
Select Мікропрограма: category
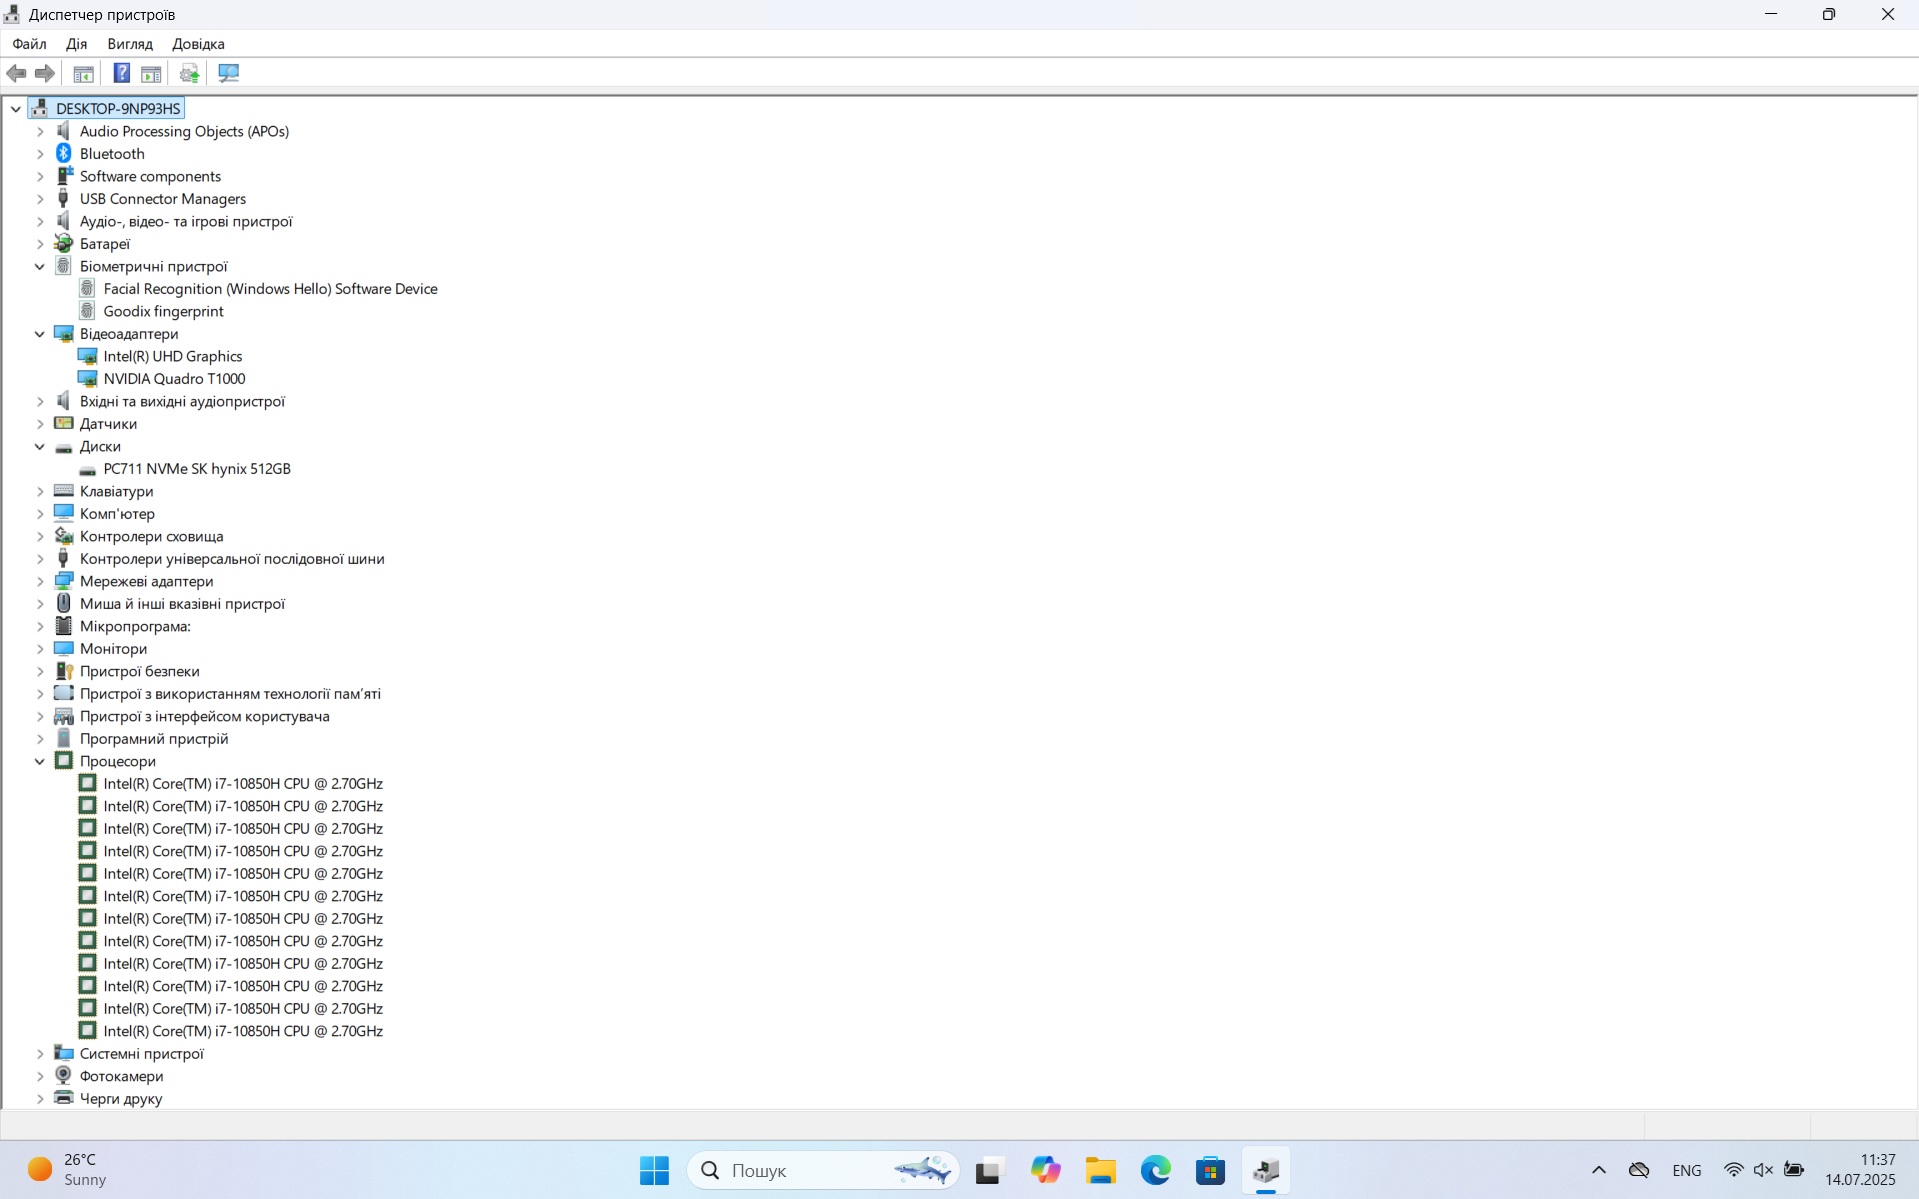[135, 626]
